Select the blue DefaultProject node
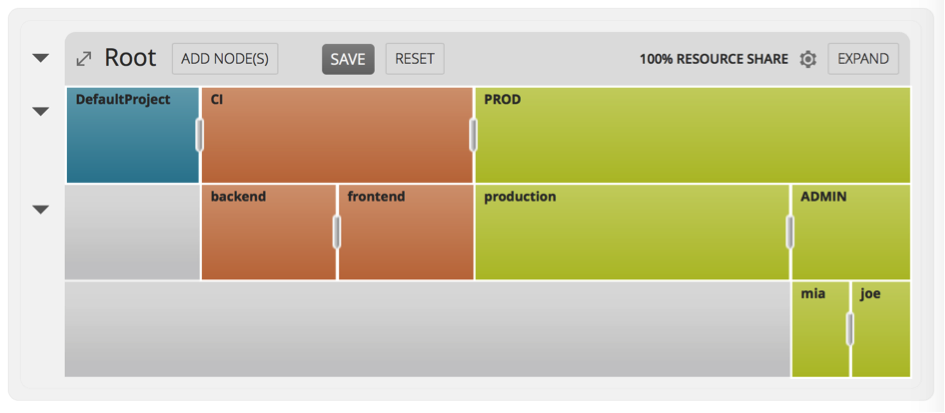 pyautogui.click(x=133, y=135)
